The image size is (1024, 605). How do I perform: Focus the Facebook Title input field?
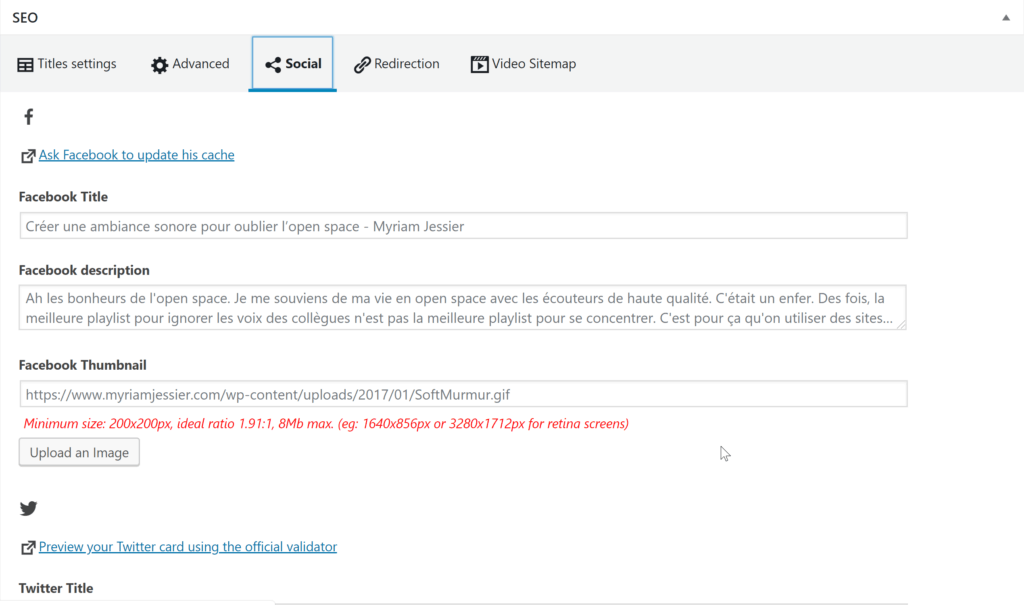463,226
